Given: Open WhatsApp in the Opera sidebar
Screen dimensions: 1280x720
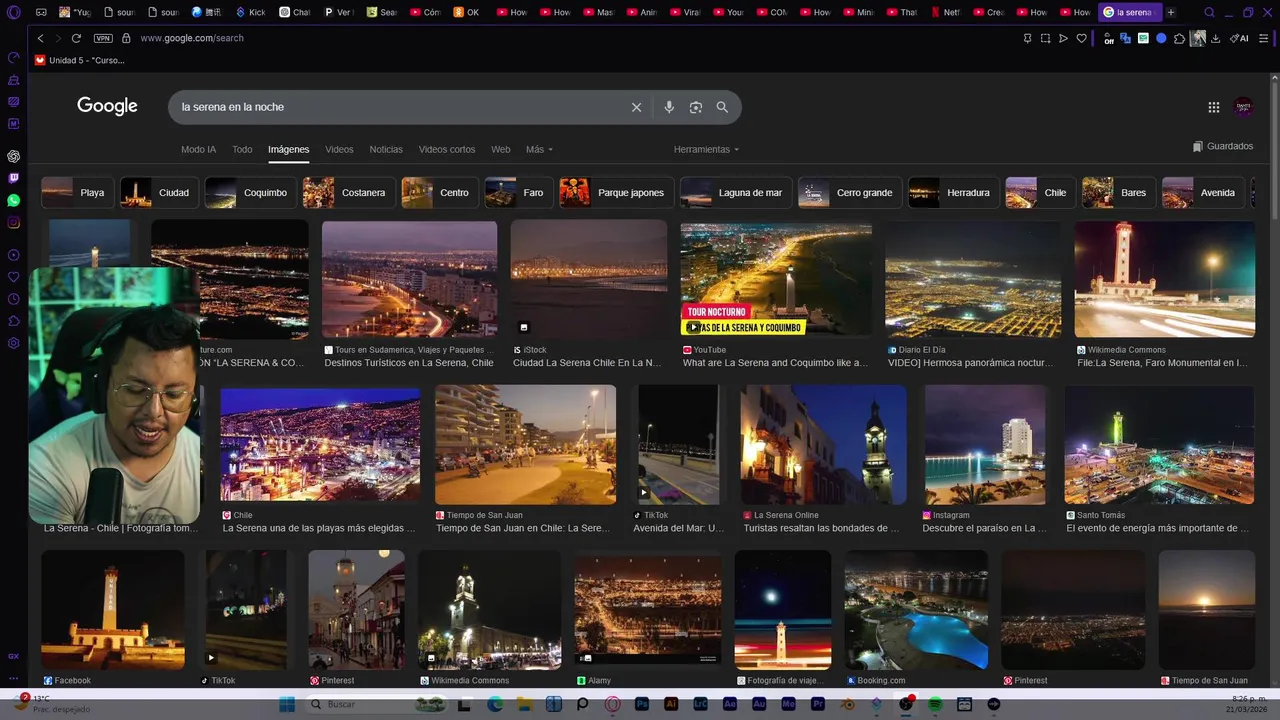Looking at the screenshot, I should (x=13, y=200).
